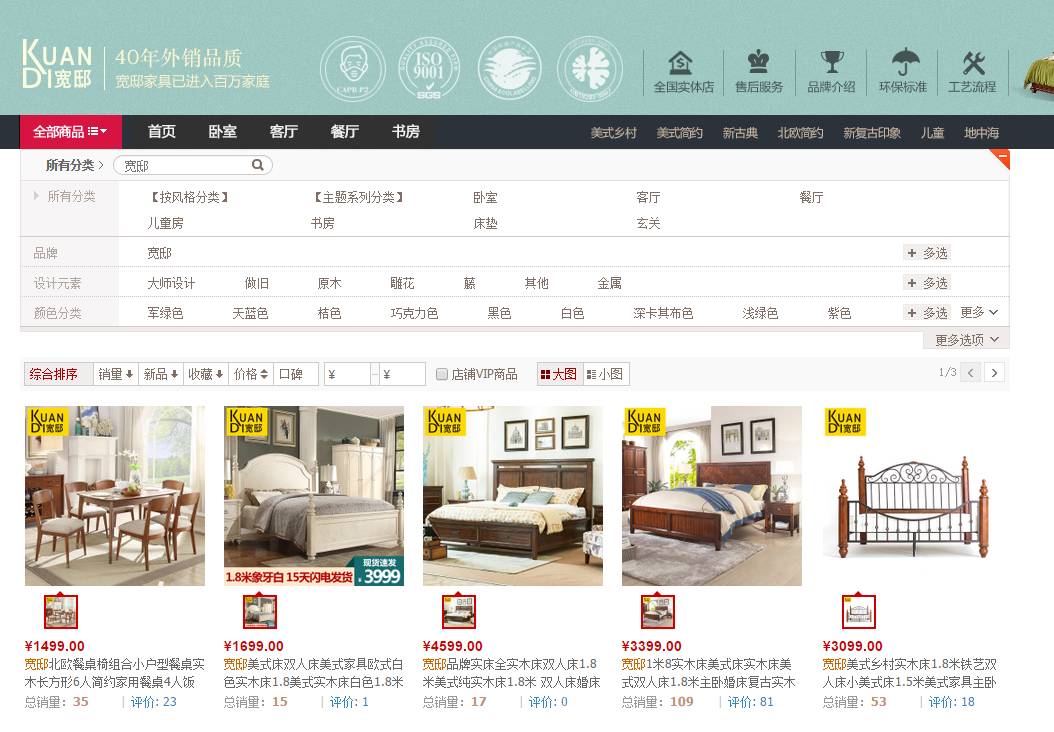Filter by 巧克力色 color option
Viewport: 1054px width, 732px height.
(x=414, y=313)
